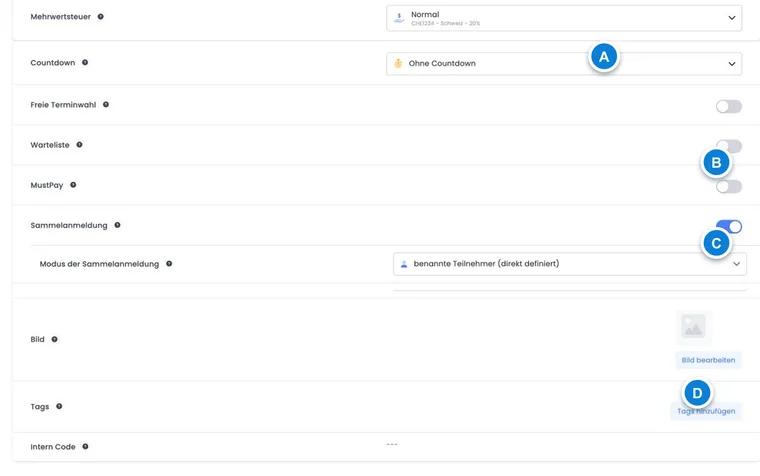Click the info icon next to Bild
This screenshot has width=760, height=476.
[55, 339]
